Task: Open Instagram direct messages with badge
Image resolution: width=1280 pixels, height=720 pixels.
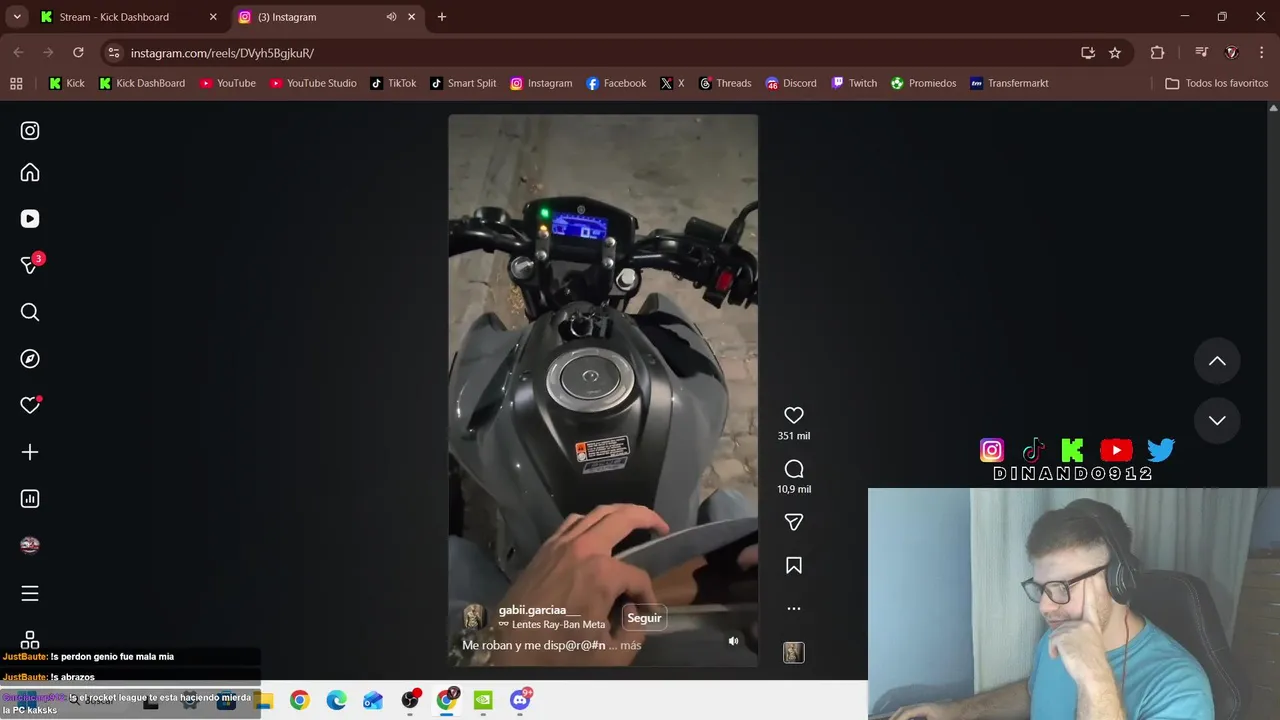Action: [x=31, y=265]
